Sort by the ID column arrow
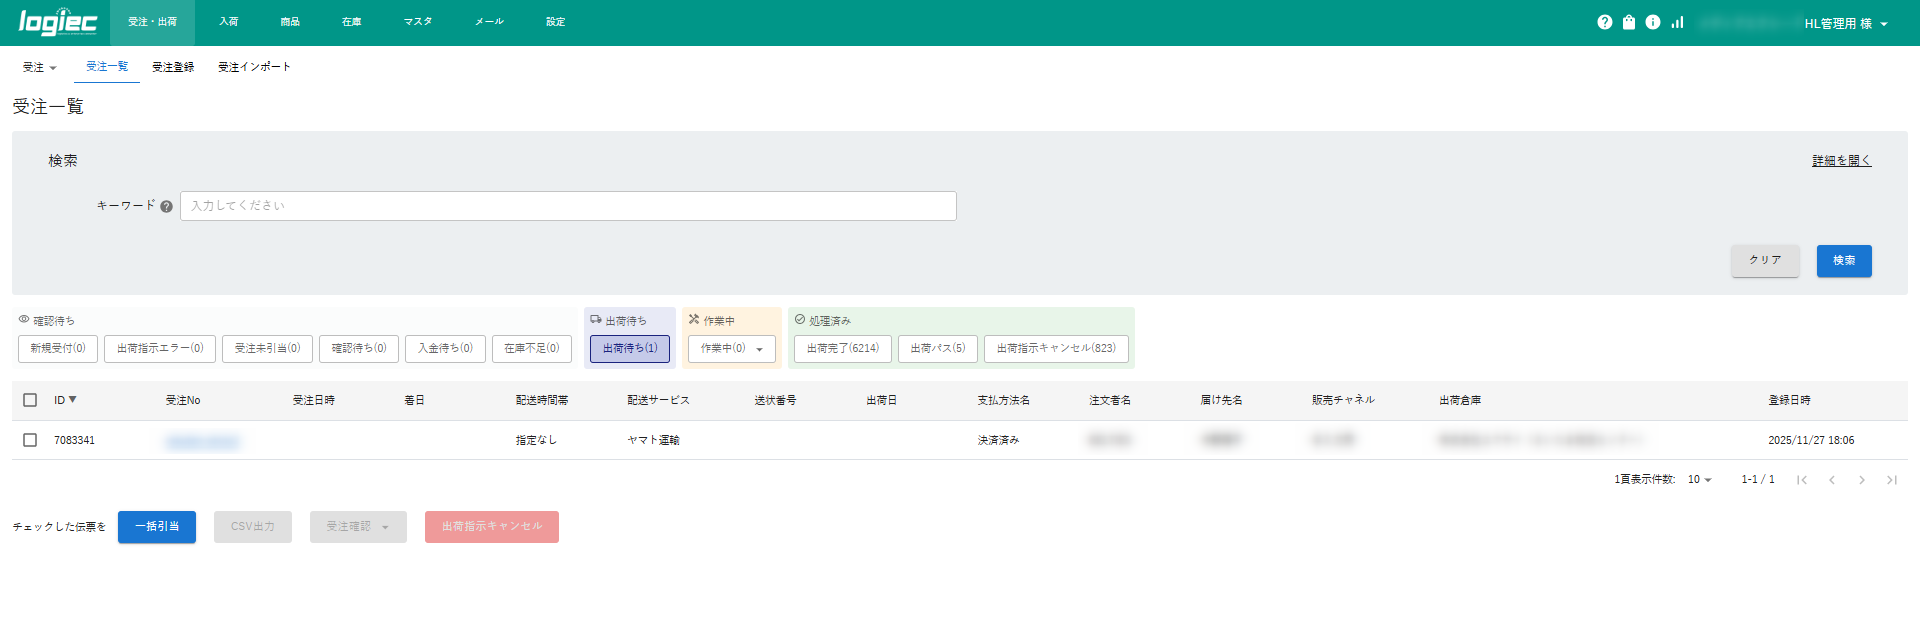This screenshot has width=1920, height=635. click(72, 400)
